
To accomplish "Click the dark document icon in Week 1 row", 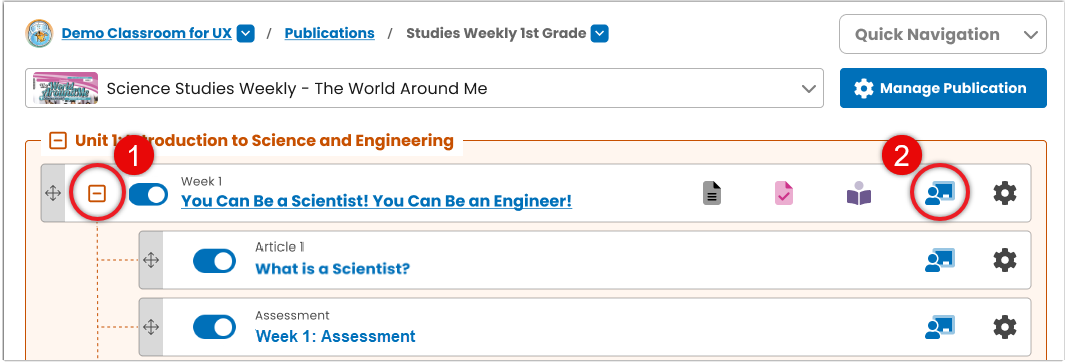I will point(712,194).
